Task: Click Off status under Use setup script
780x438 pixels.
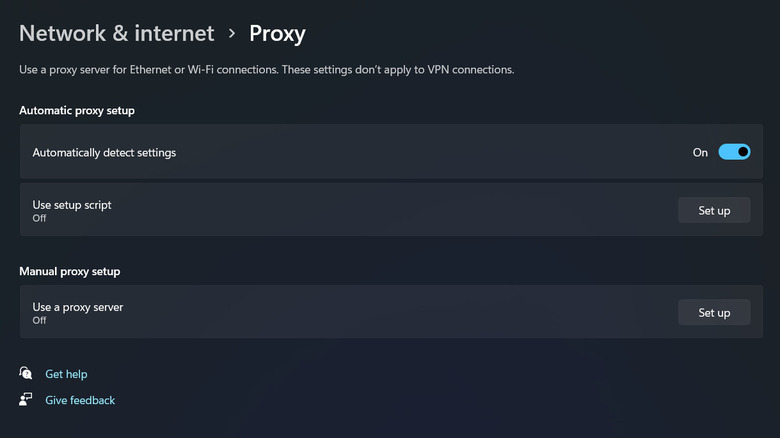Action: click(x=40, y=217)
